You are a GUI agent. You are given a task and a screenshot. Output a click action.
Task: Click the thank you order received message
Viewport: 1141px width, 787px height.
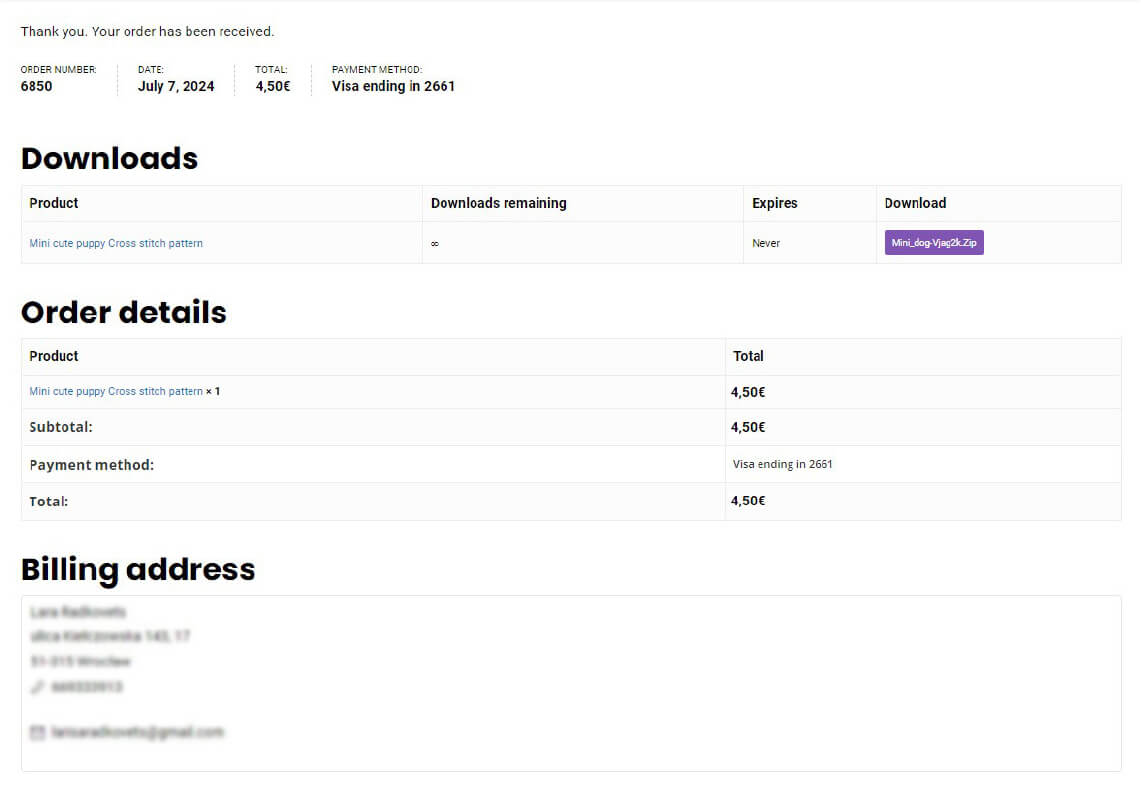coord(147,32)
